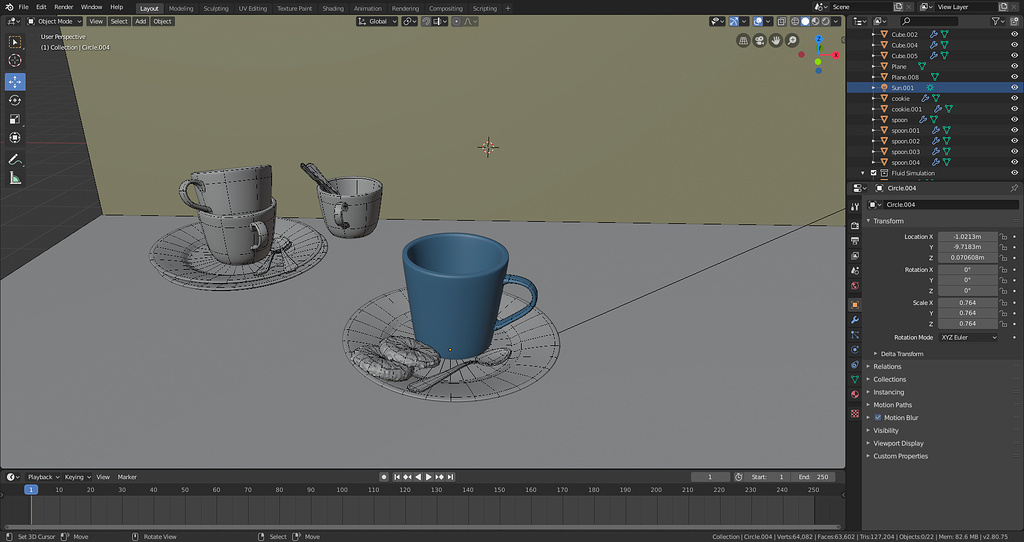
Task: Open the View Layer properties tab
Action: coord(855,255)
